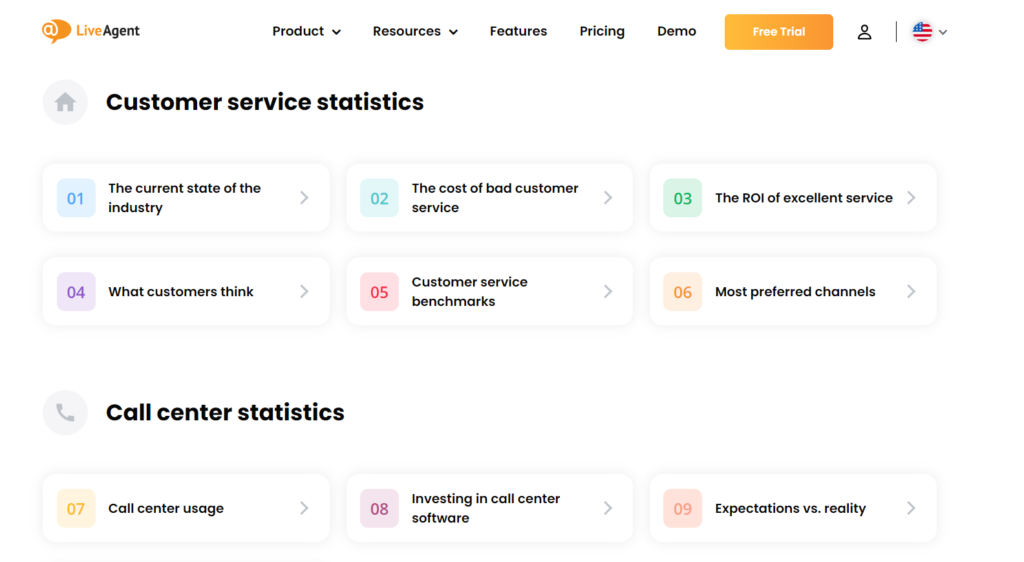Image resolution: width=1024 pixels, height=562 pixels.
Task: Click the phone icon beside Call center statistics
Action: coord(65,412)
